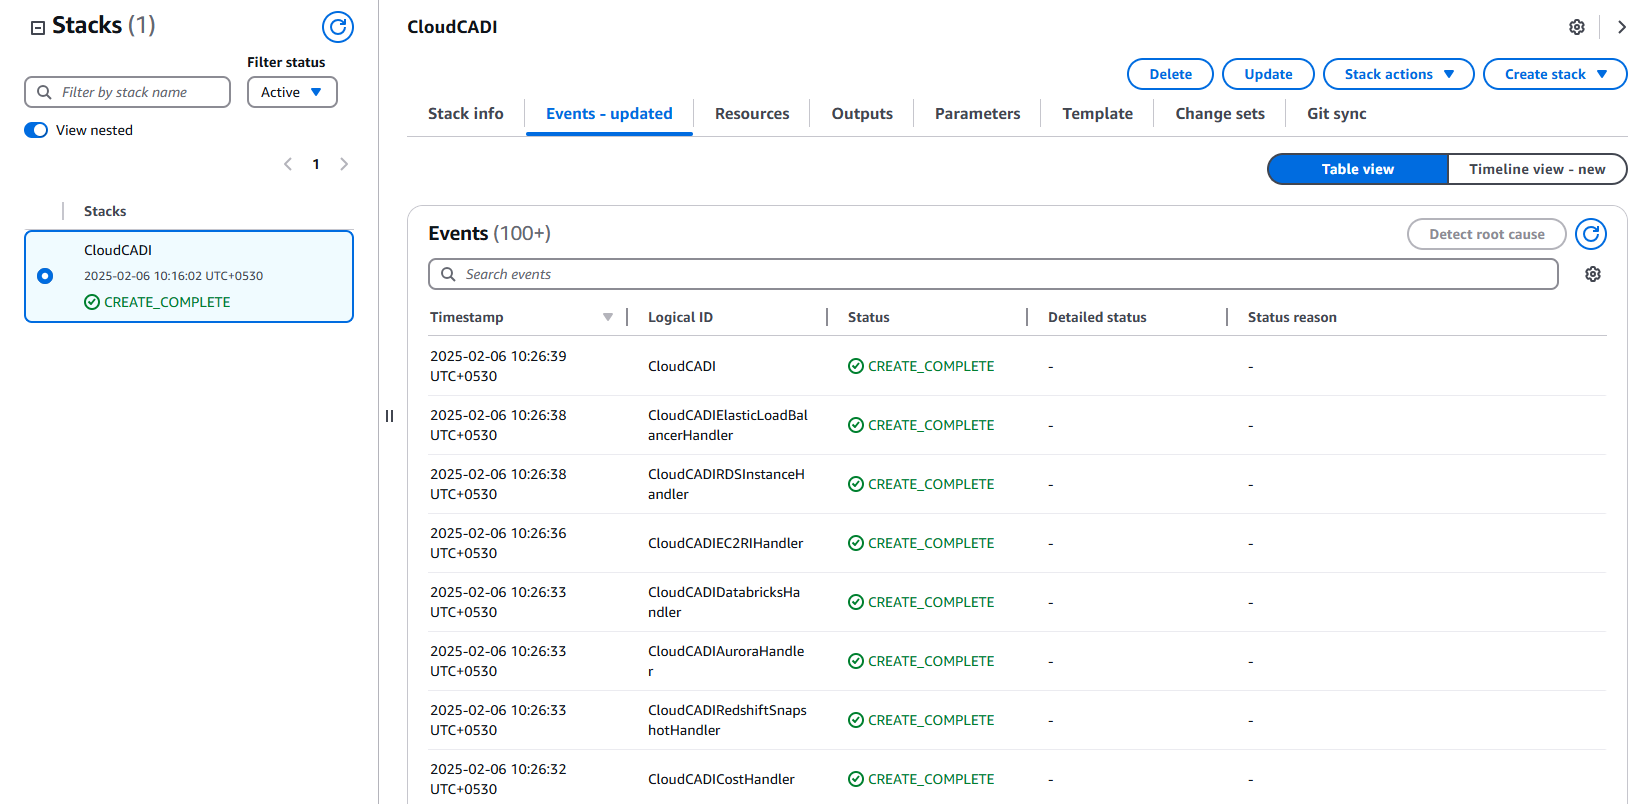Click the Detailed status column header
1641x804 pixels.
tap(1097, 317)
